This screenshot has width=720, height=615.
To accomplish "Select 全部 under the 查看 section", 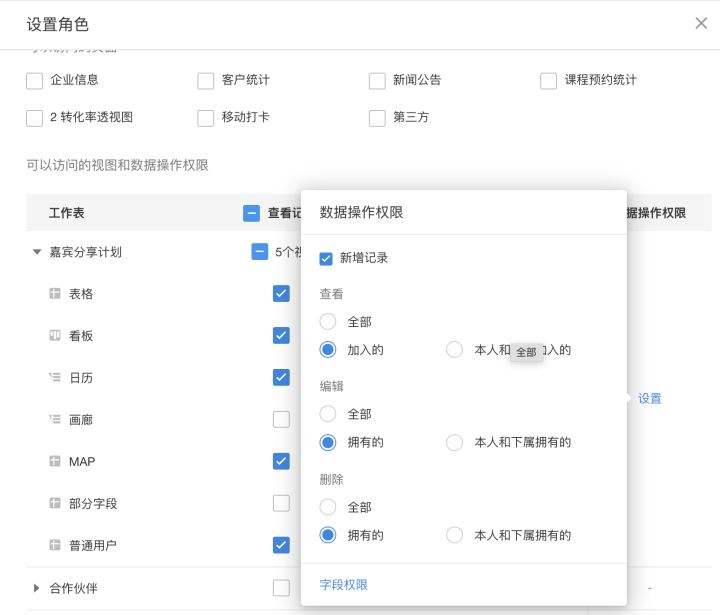I will pyautogui.click(x=328, y=322).
